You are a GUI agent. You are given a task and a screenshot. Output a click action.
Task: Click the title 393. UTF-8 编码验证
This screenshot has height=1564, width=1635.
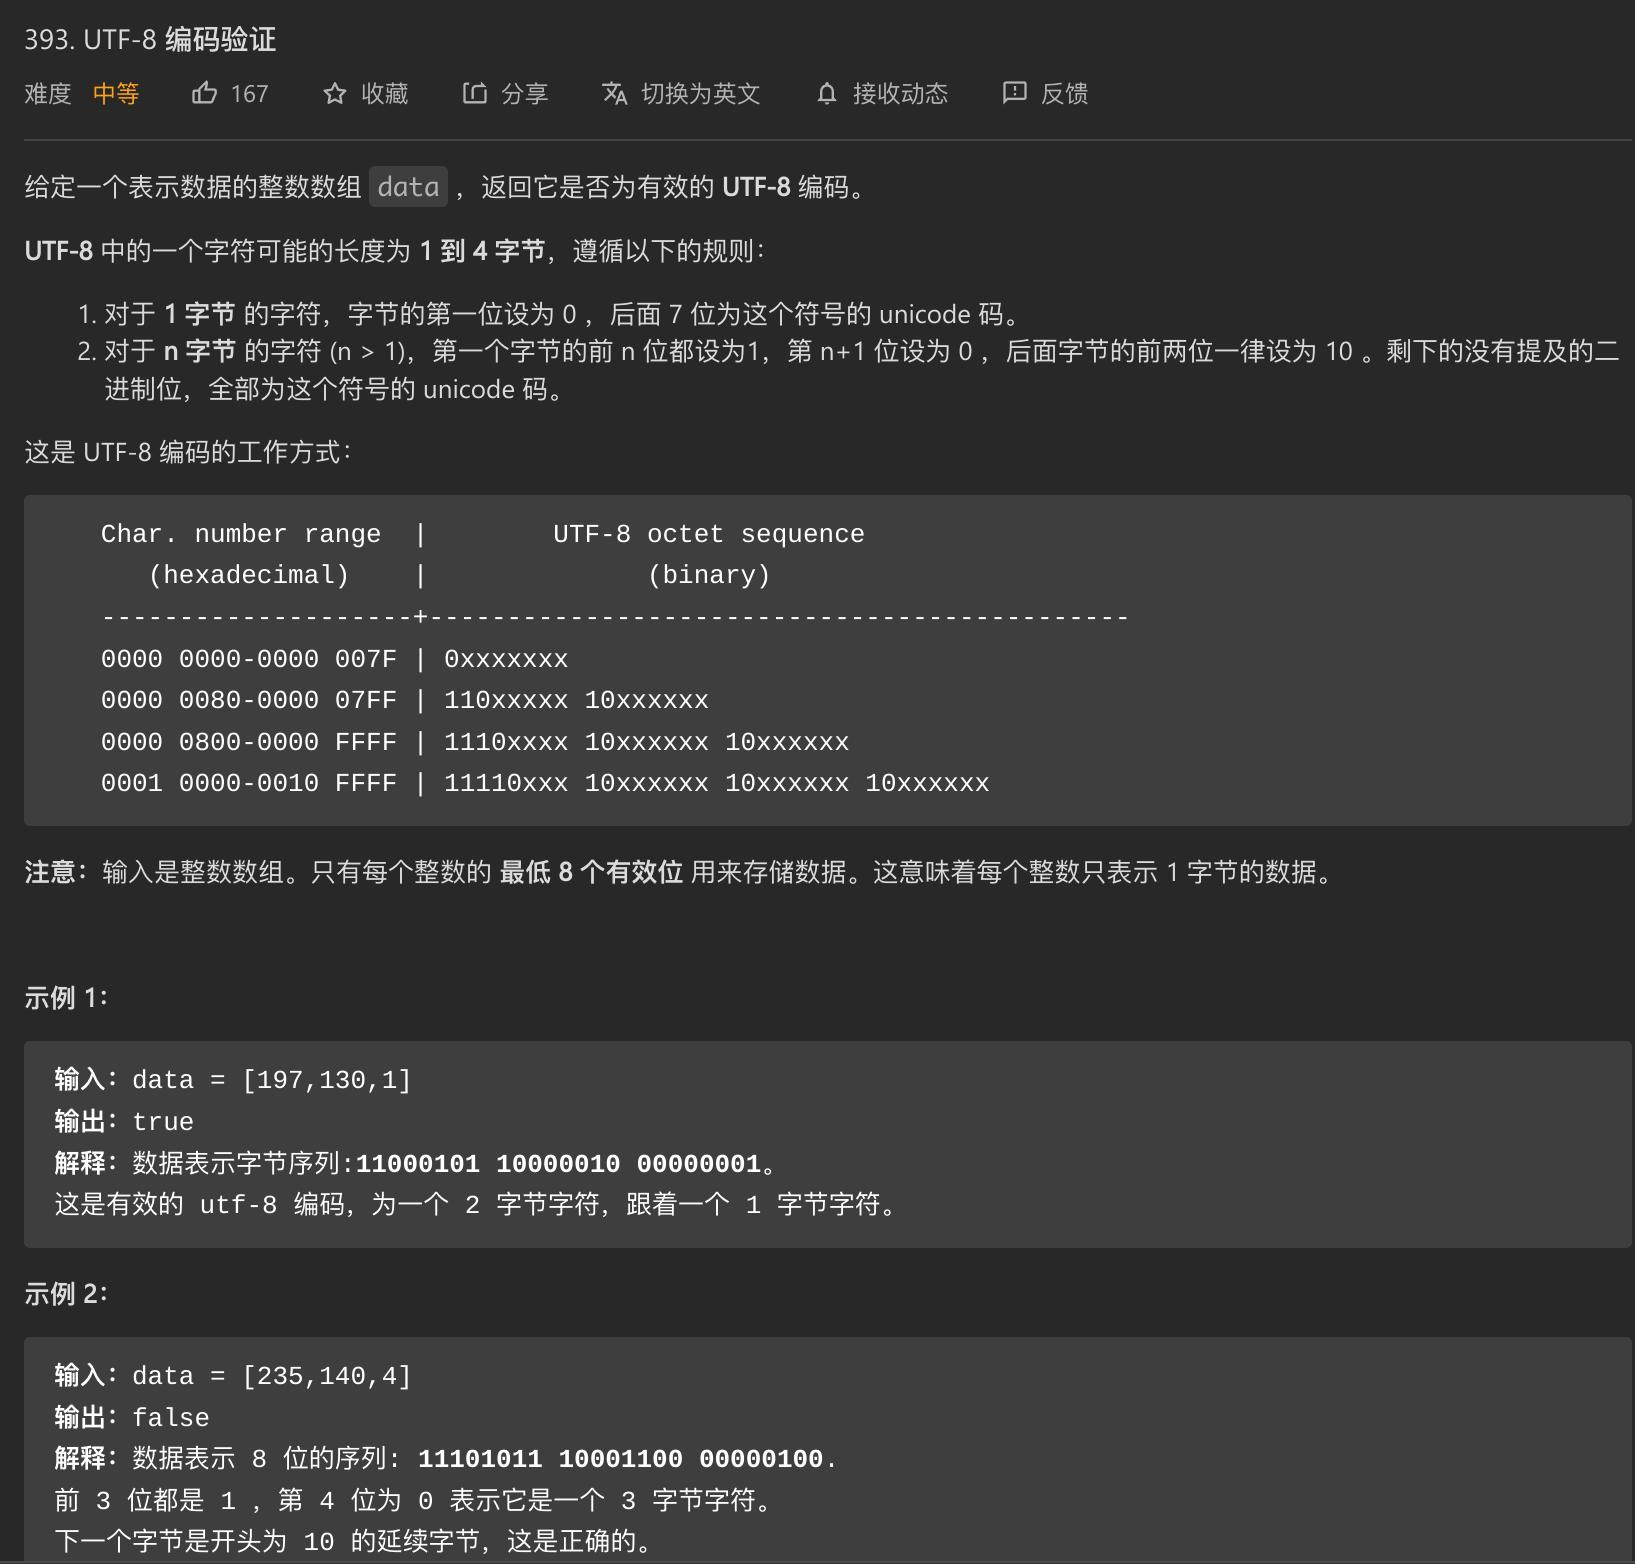click(150, 39)
